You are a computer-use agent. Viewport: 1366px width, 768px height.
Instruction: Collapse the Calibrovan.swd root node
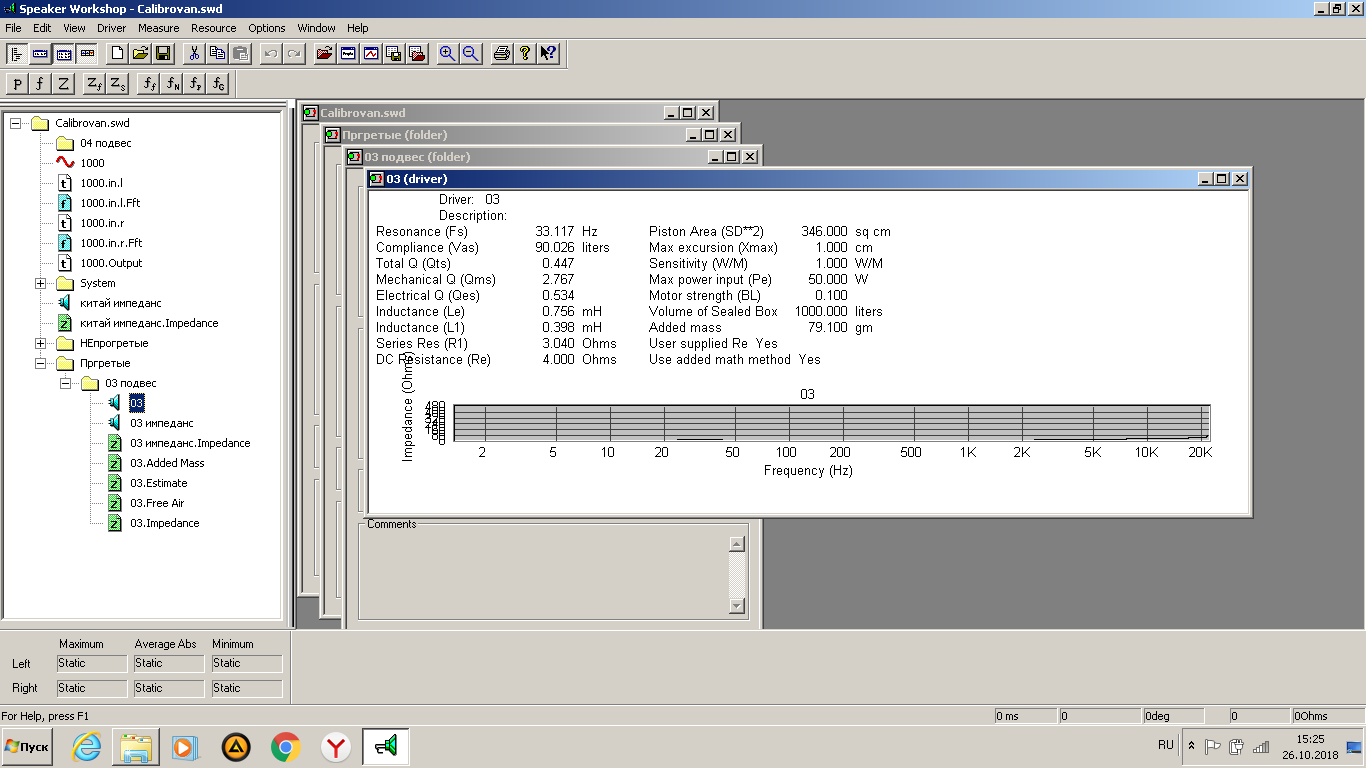click(15, 123)
